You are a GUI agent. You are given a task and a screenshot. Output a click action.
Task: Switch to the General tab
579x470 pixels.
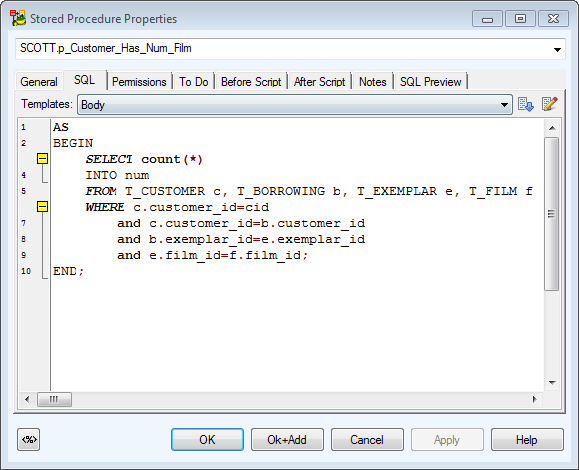coord(39,82)
